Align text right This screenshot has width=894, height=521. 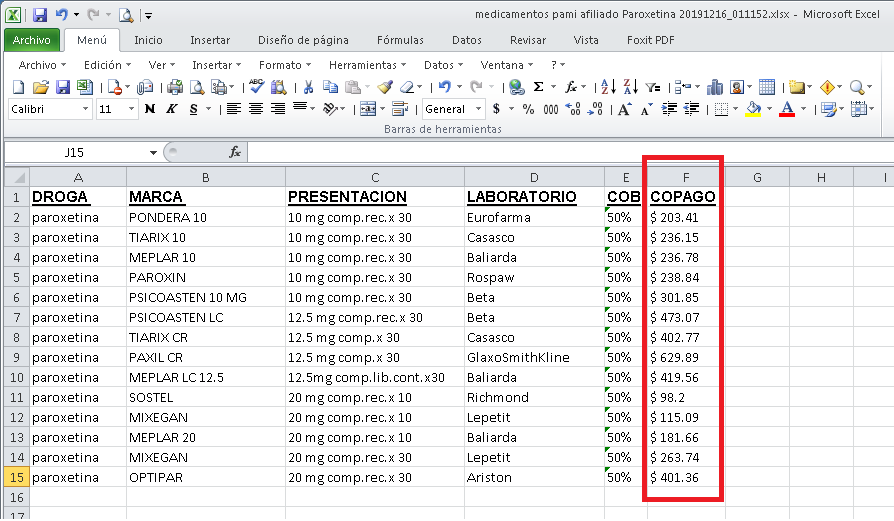(x=278, y=109)
